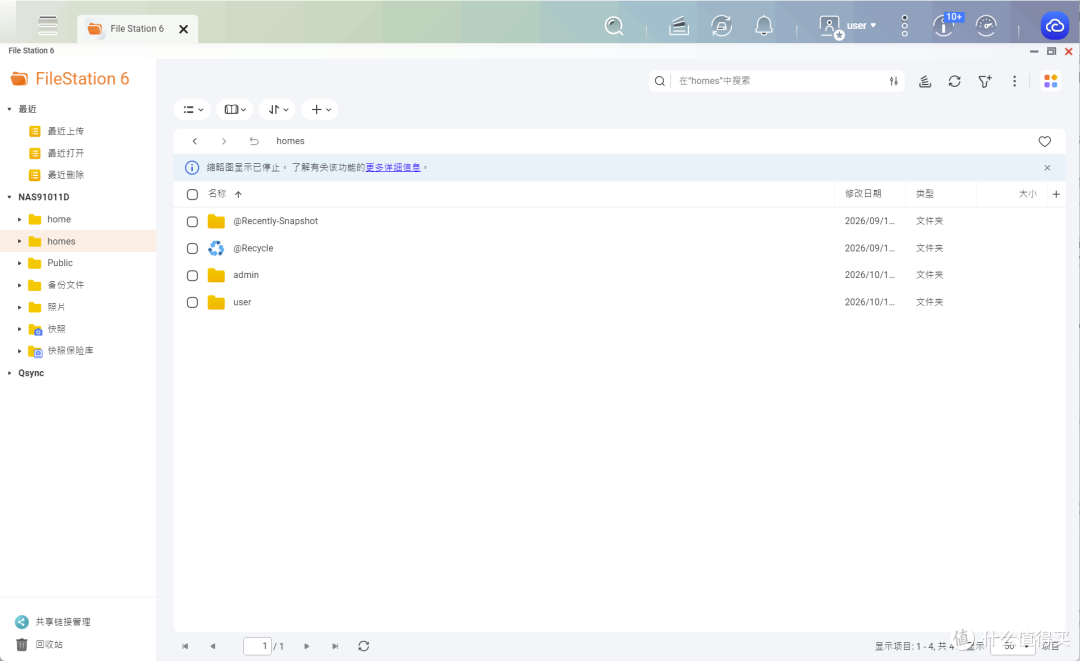Click the refresh icon next to the search bar

coord(954,81)
